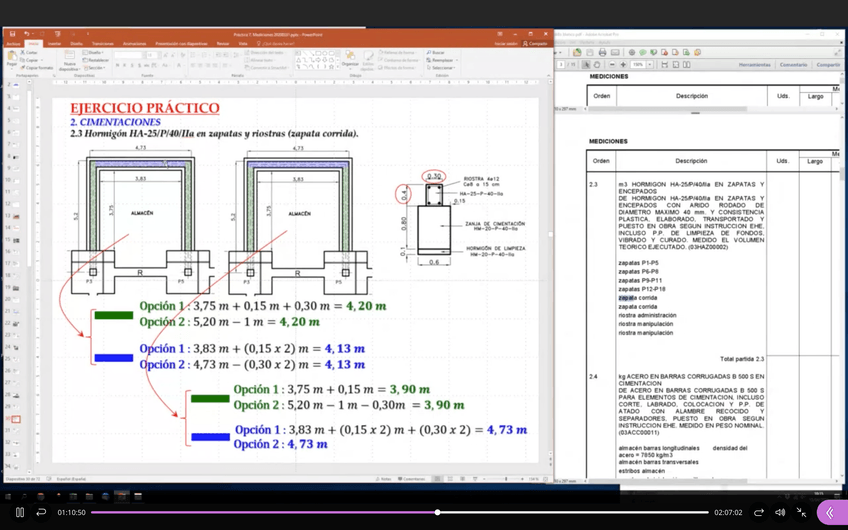The image size is (848, 530).
Task: Mute the video volume speaker icon
Action: 780,512
